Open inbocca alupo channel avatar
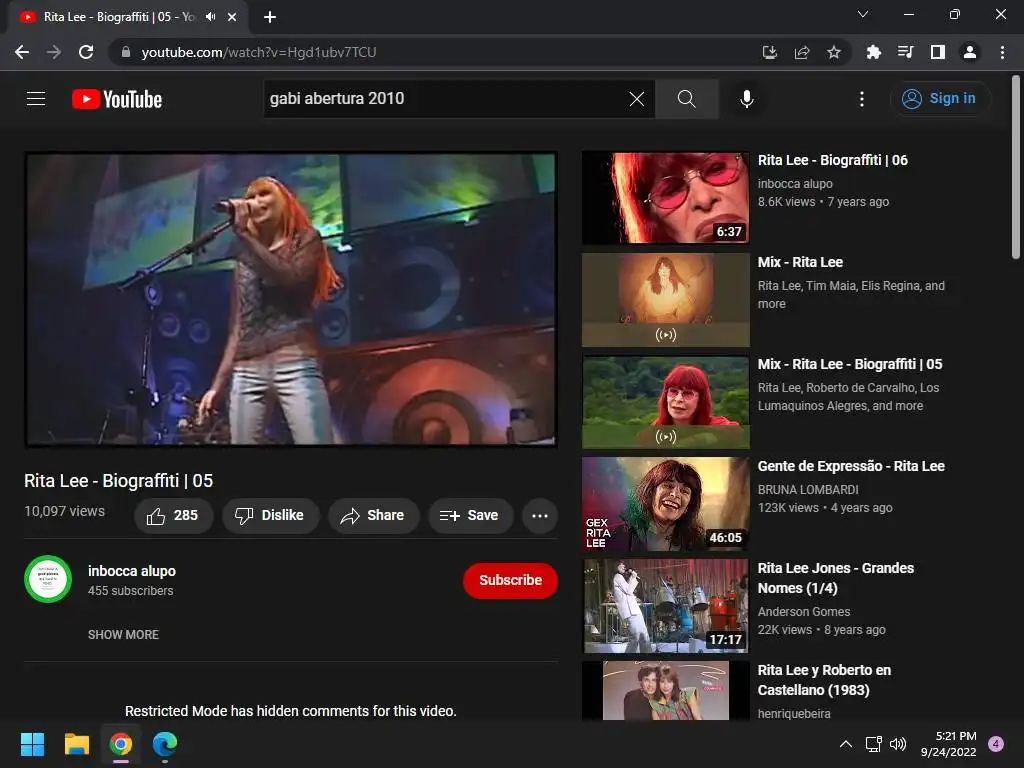1024x768 pixels. point(48,579)
